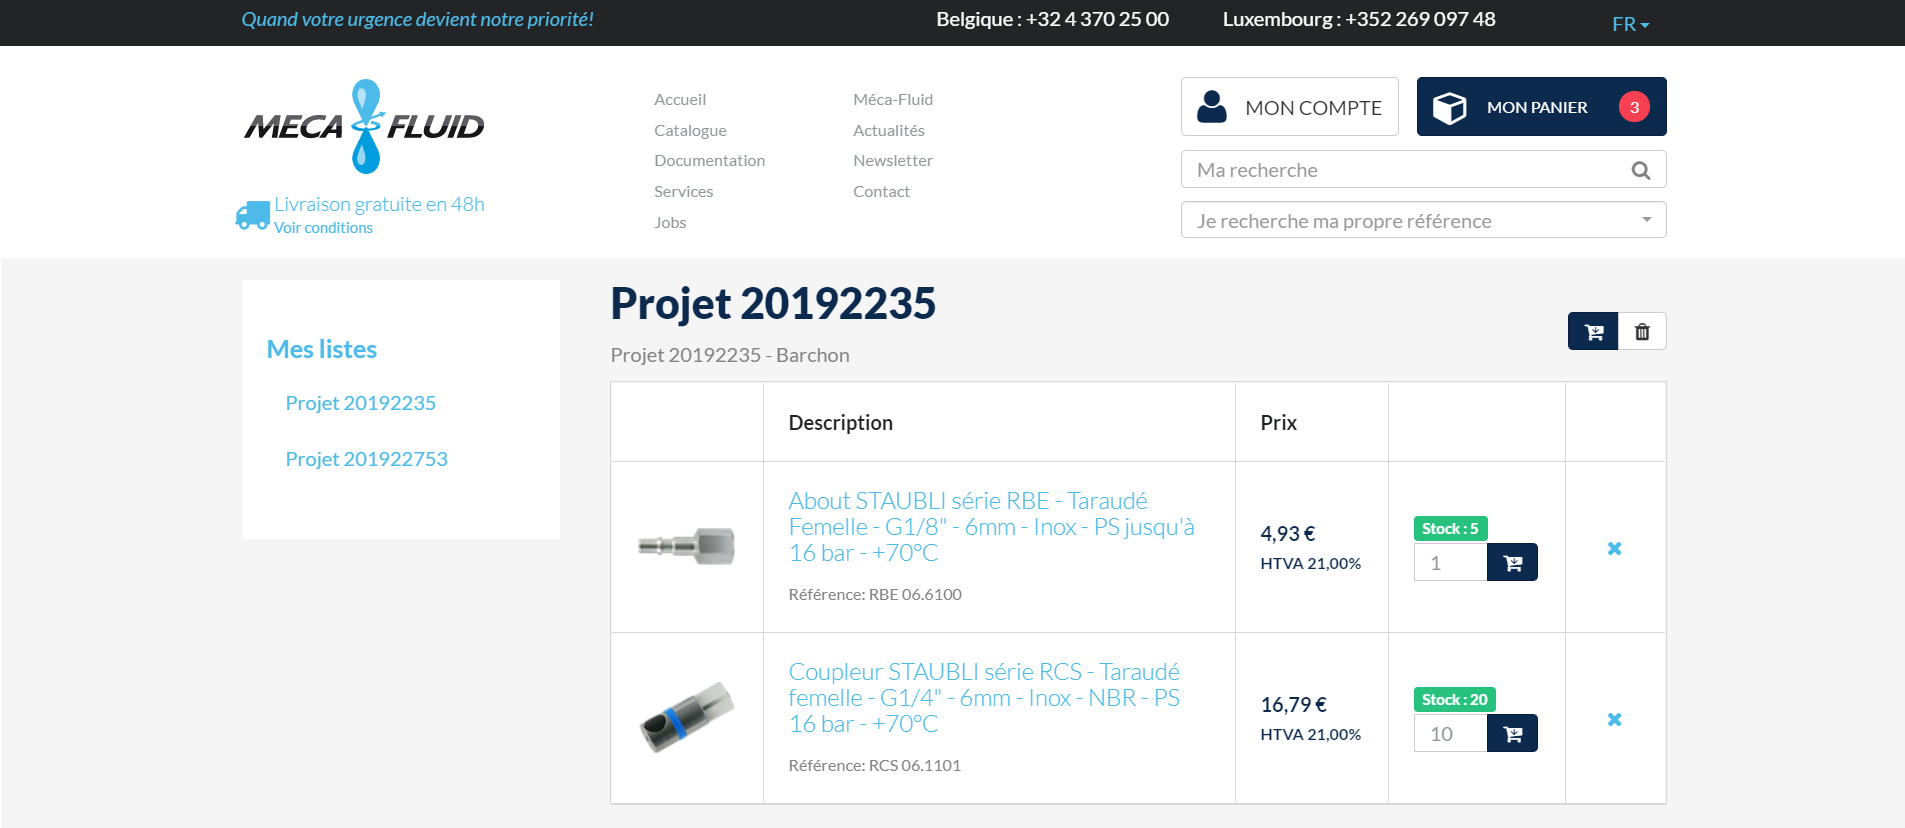Click the price '4,93 €'

[x=1287, y=534]
